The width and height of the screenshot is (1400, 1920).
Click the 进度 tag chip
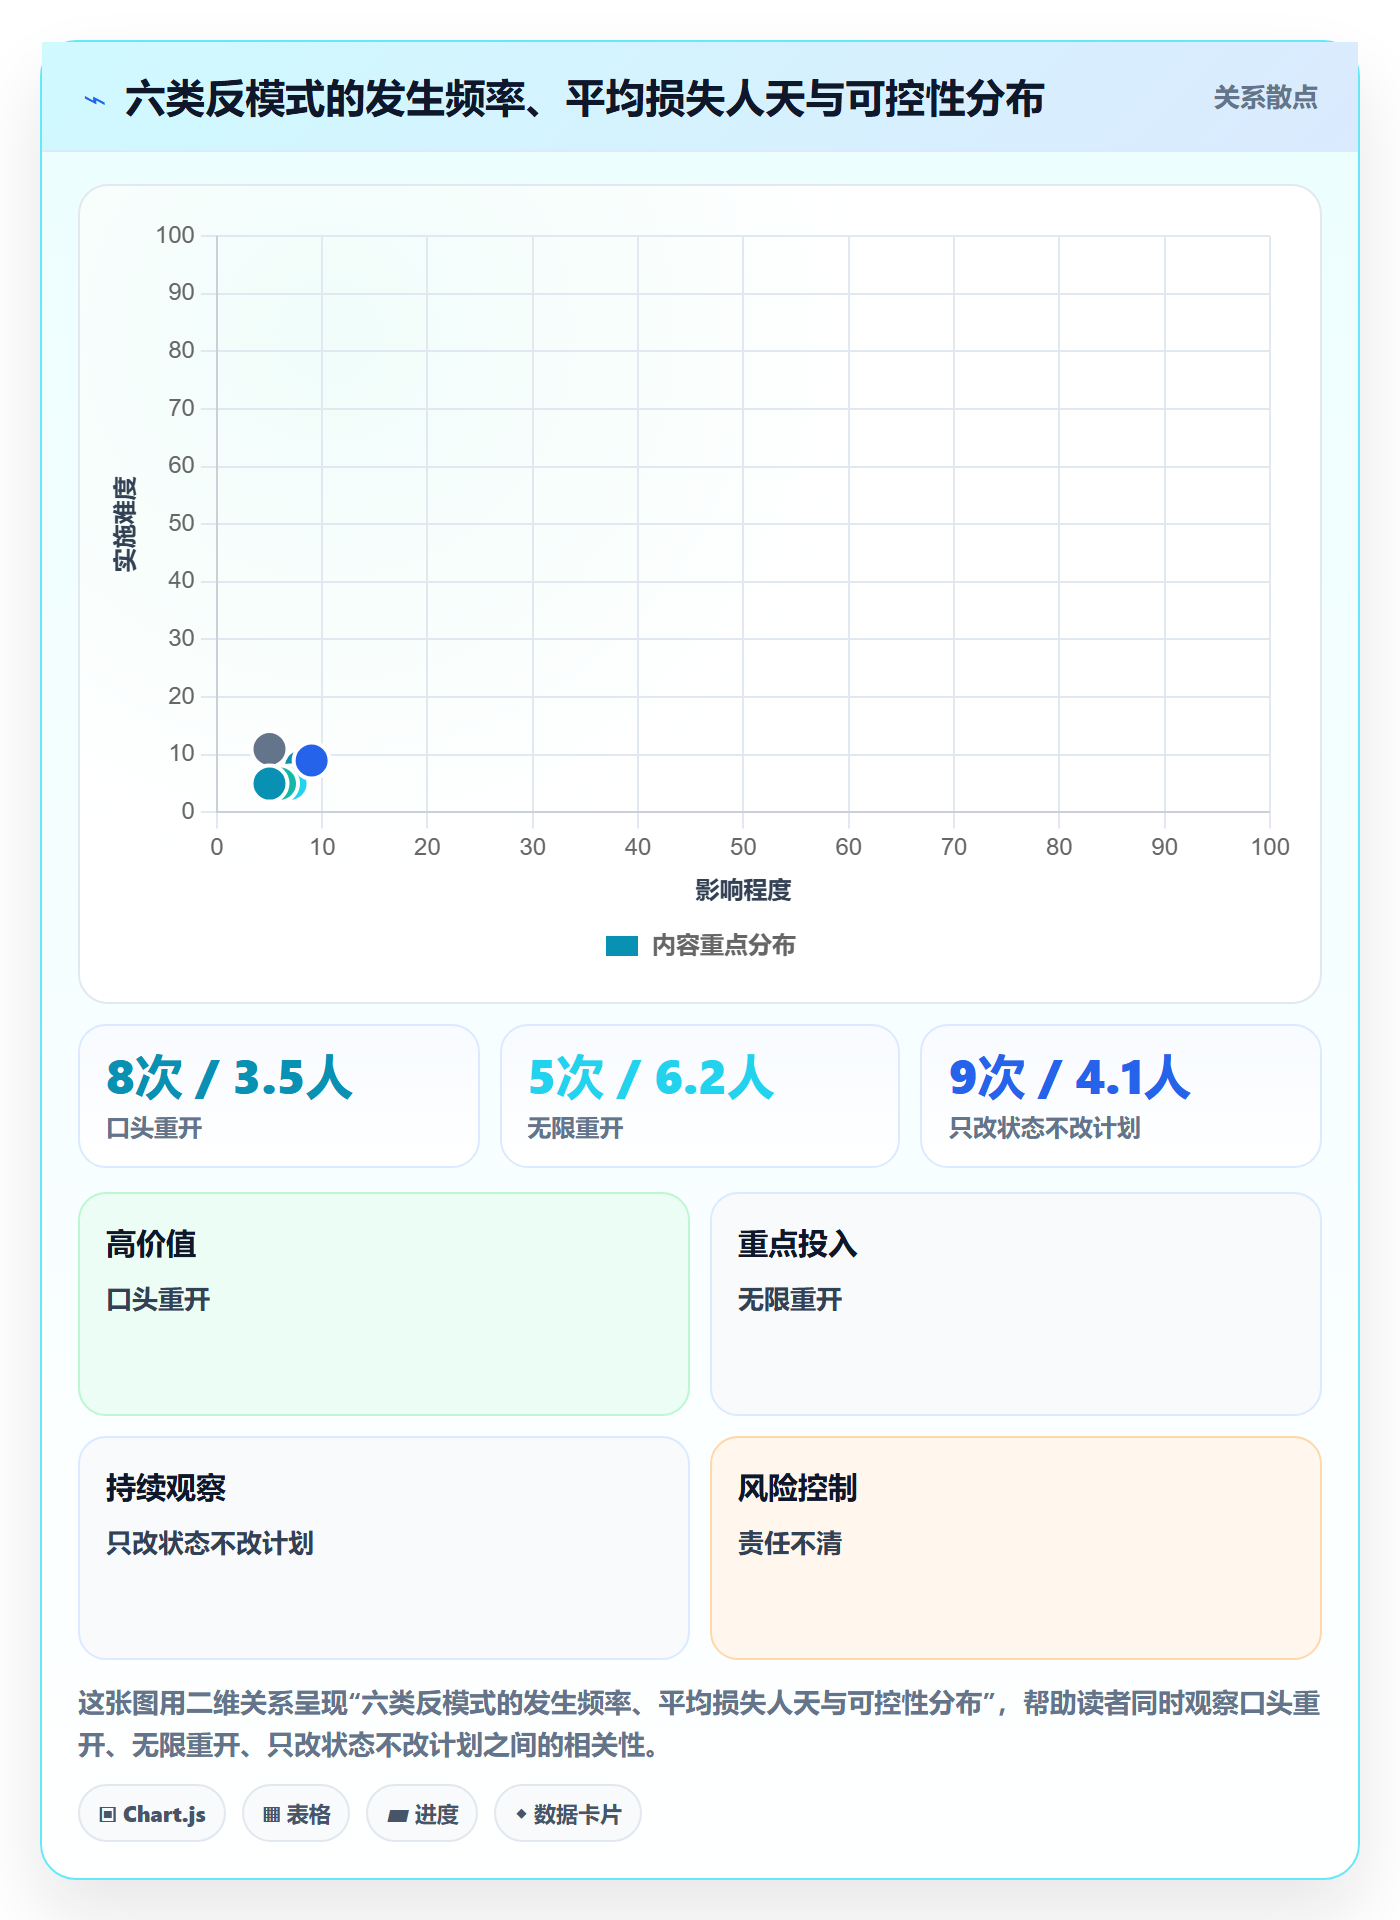coord(422,1814)
